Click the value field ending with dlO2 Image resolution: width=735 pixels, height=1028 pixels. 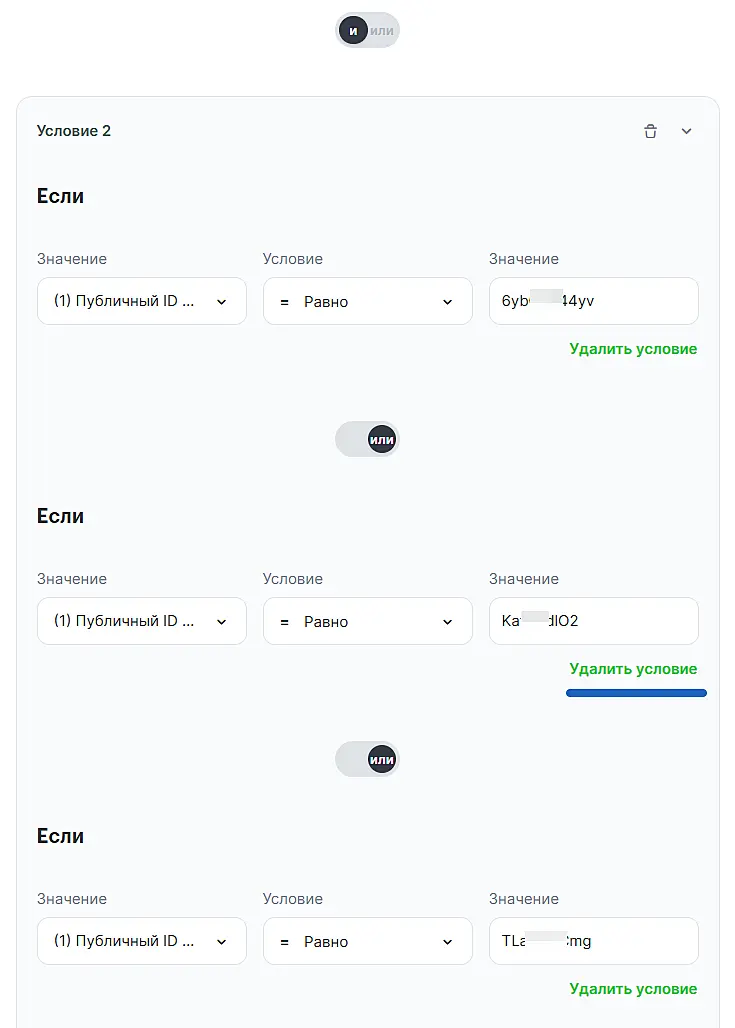[x=593, y=621]
